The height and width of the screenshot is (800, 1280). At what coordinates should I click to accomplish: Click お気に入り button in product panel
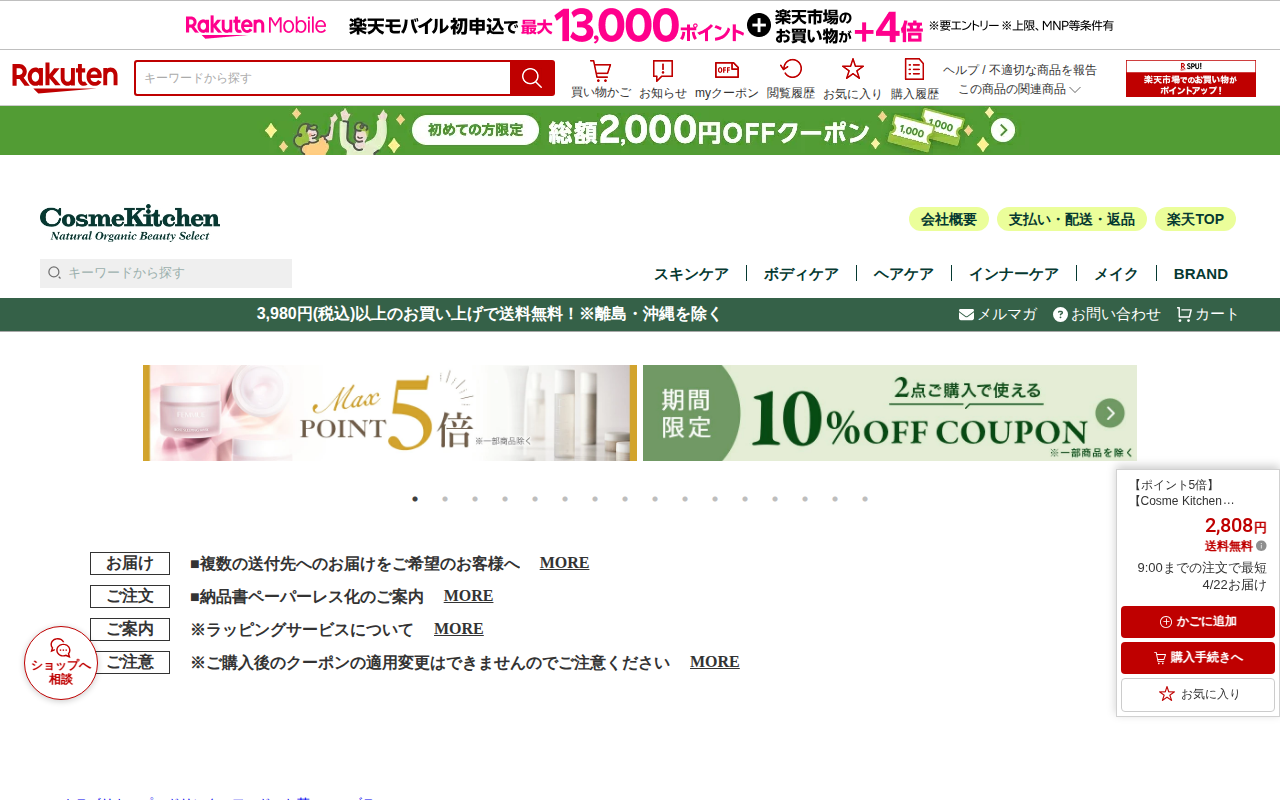(1198, 694)
